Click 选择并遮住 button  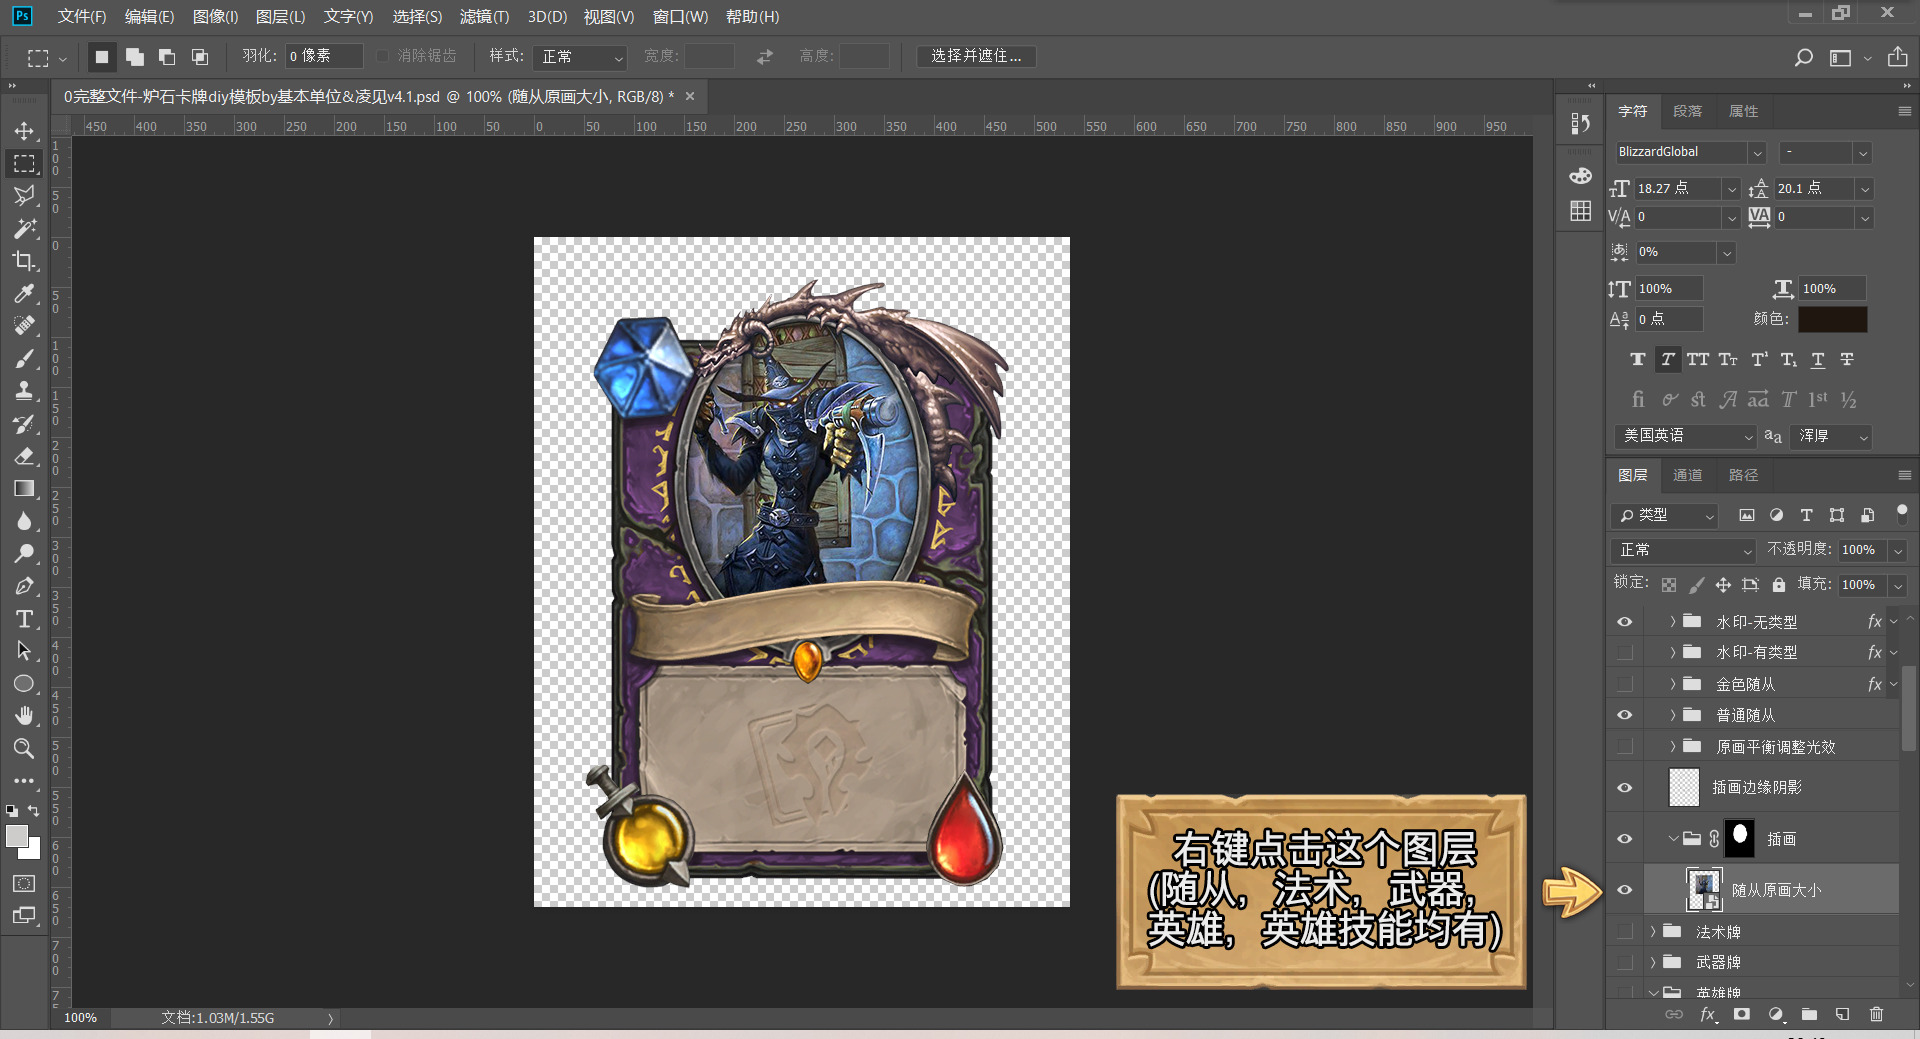tap(976, 56)
